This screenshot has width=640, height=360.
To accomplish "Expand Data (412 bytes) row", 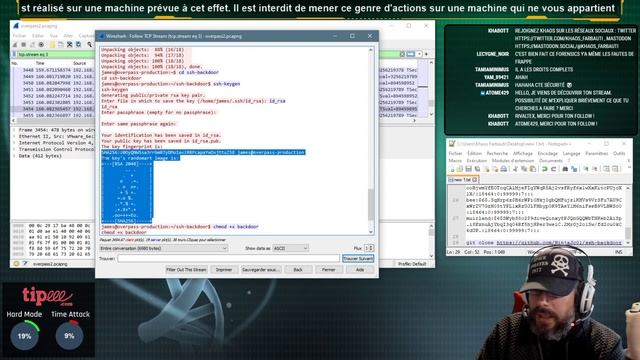I will tap(14, 156).
